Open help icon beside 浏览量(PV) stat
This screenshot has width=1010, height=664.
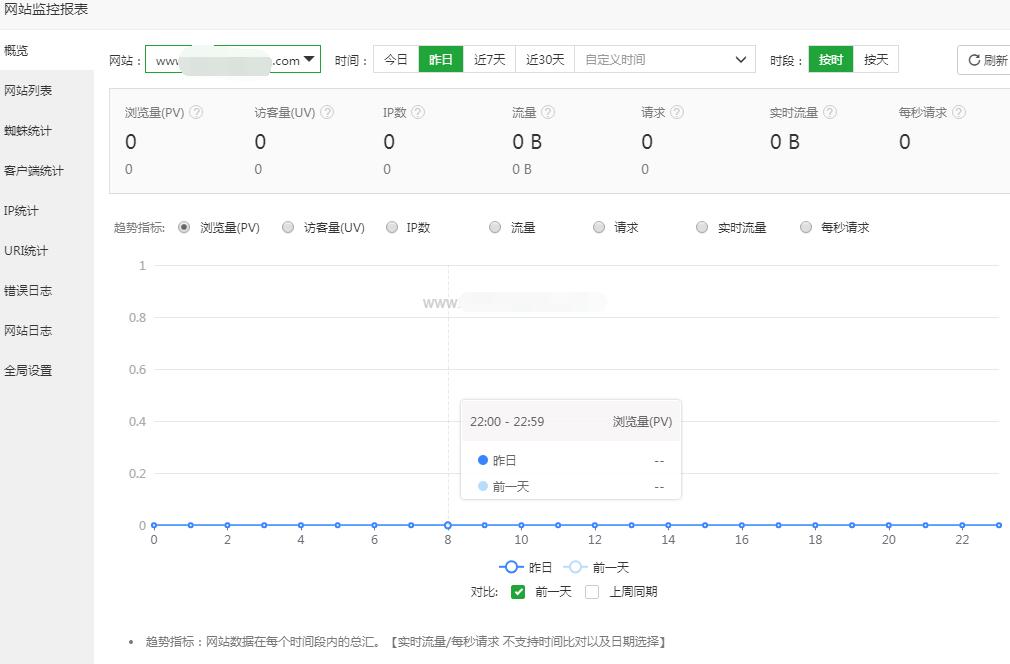pos(196,112)
